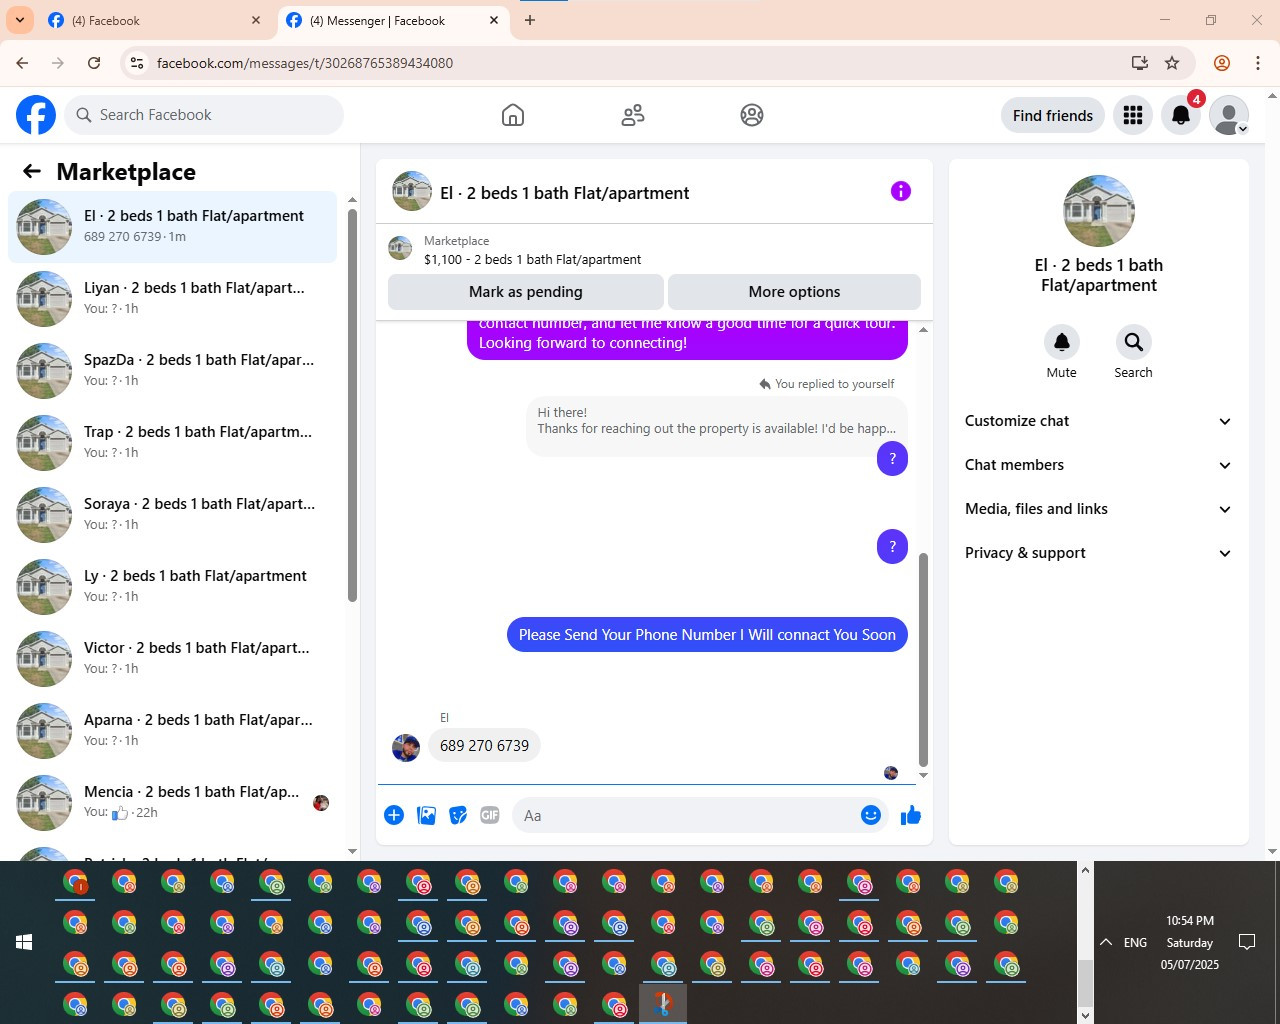Click Mark as pending button

point(525,292)
